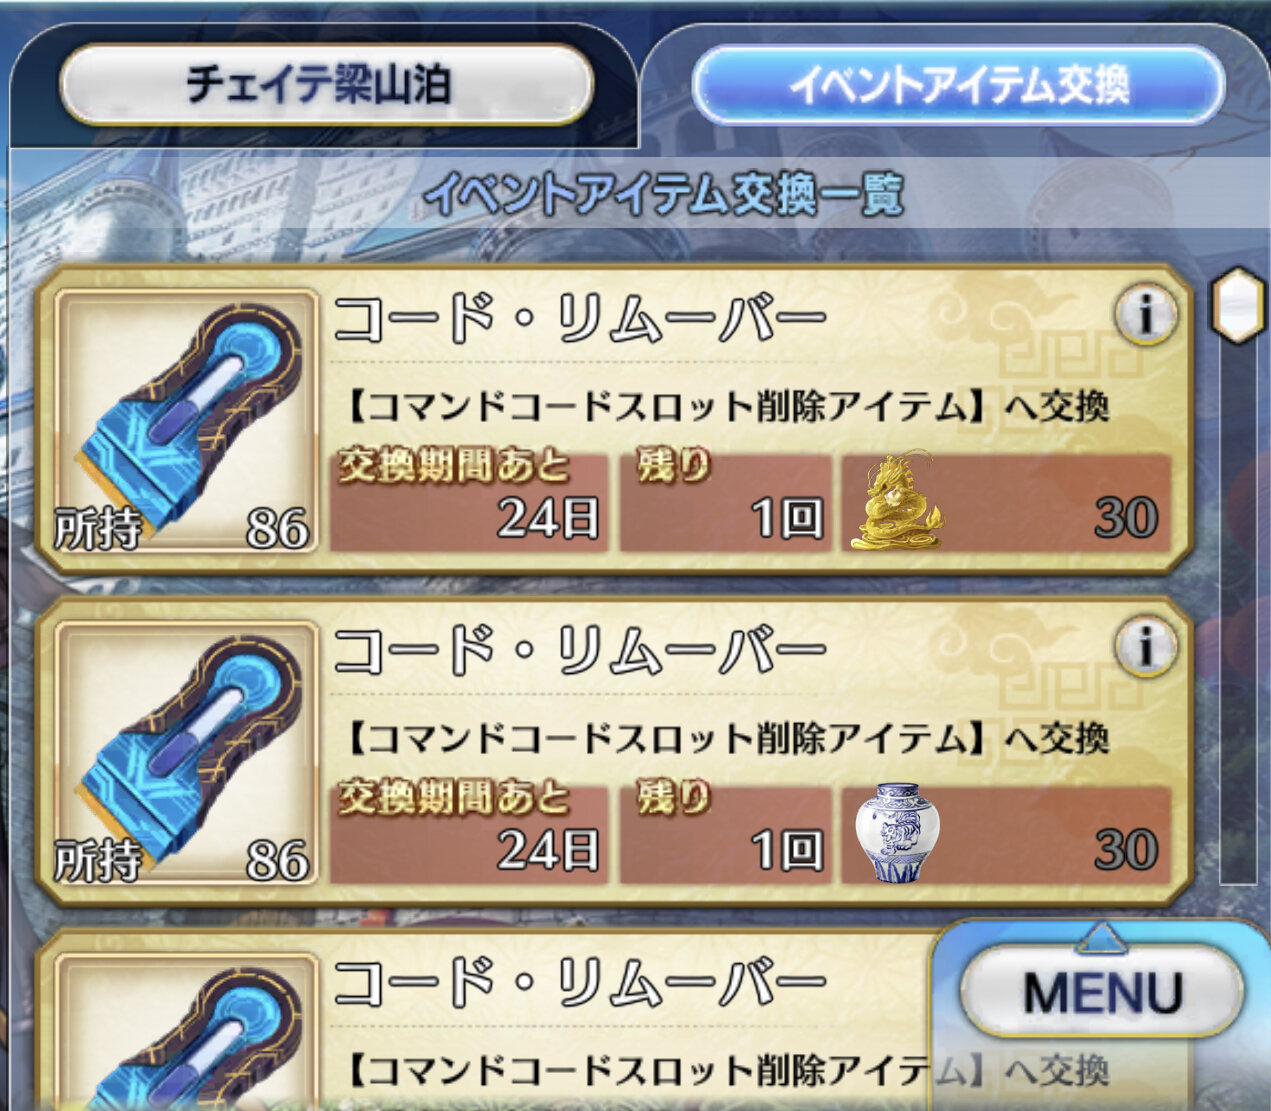Switch to イベントアイテム交換 tab
Image resolution: width=1271 pixels, height=1111 pixels.
click(x=958, y=85)
